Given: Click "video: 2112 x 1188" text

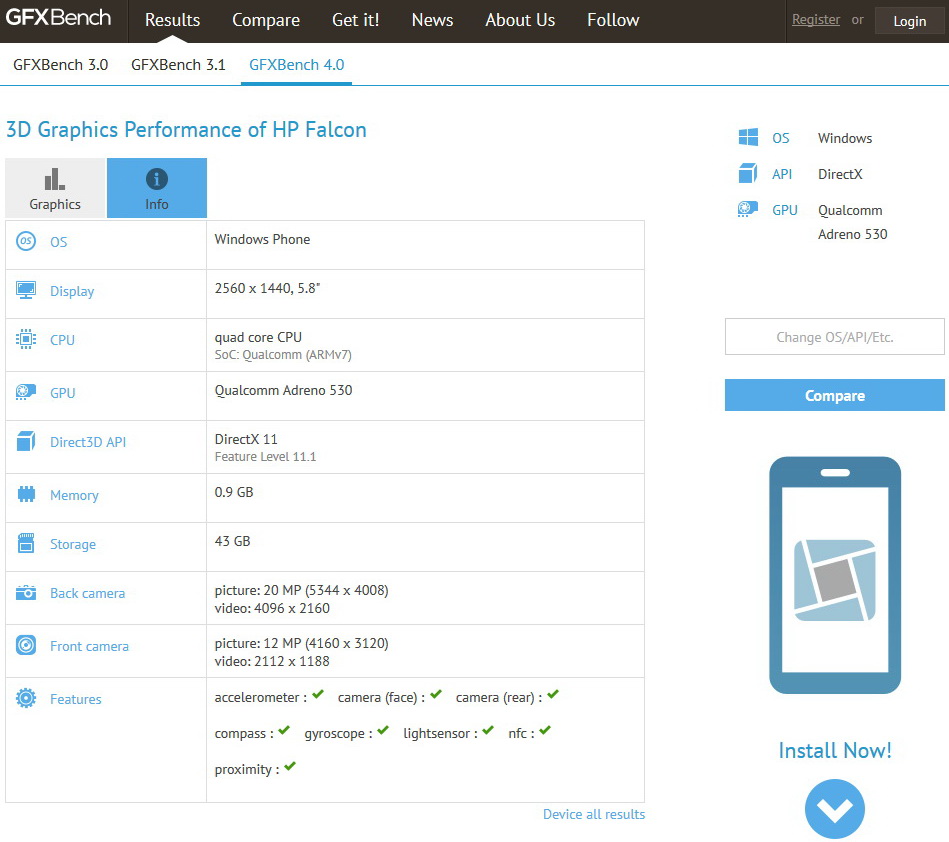Looking at the screenshot, I should click(272, 661).
